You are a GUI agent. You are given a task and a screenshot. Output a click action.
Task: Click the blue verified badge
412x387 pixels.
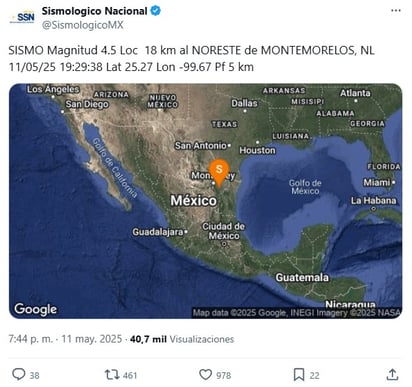(x=156, y=11)
